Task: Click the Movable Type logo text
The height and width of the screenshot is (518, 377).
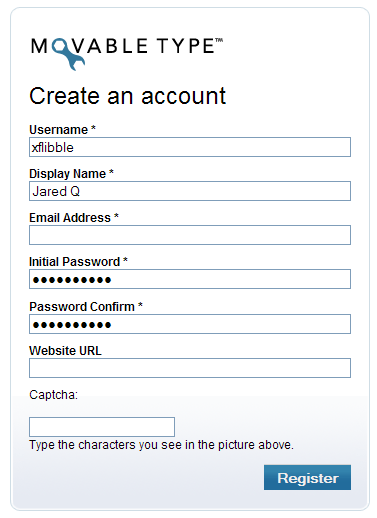Action: [x=127, y=46]
